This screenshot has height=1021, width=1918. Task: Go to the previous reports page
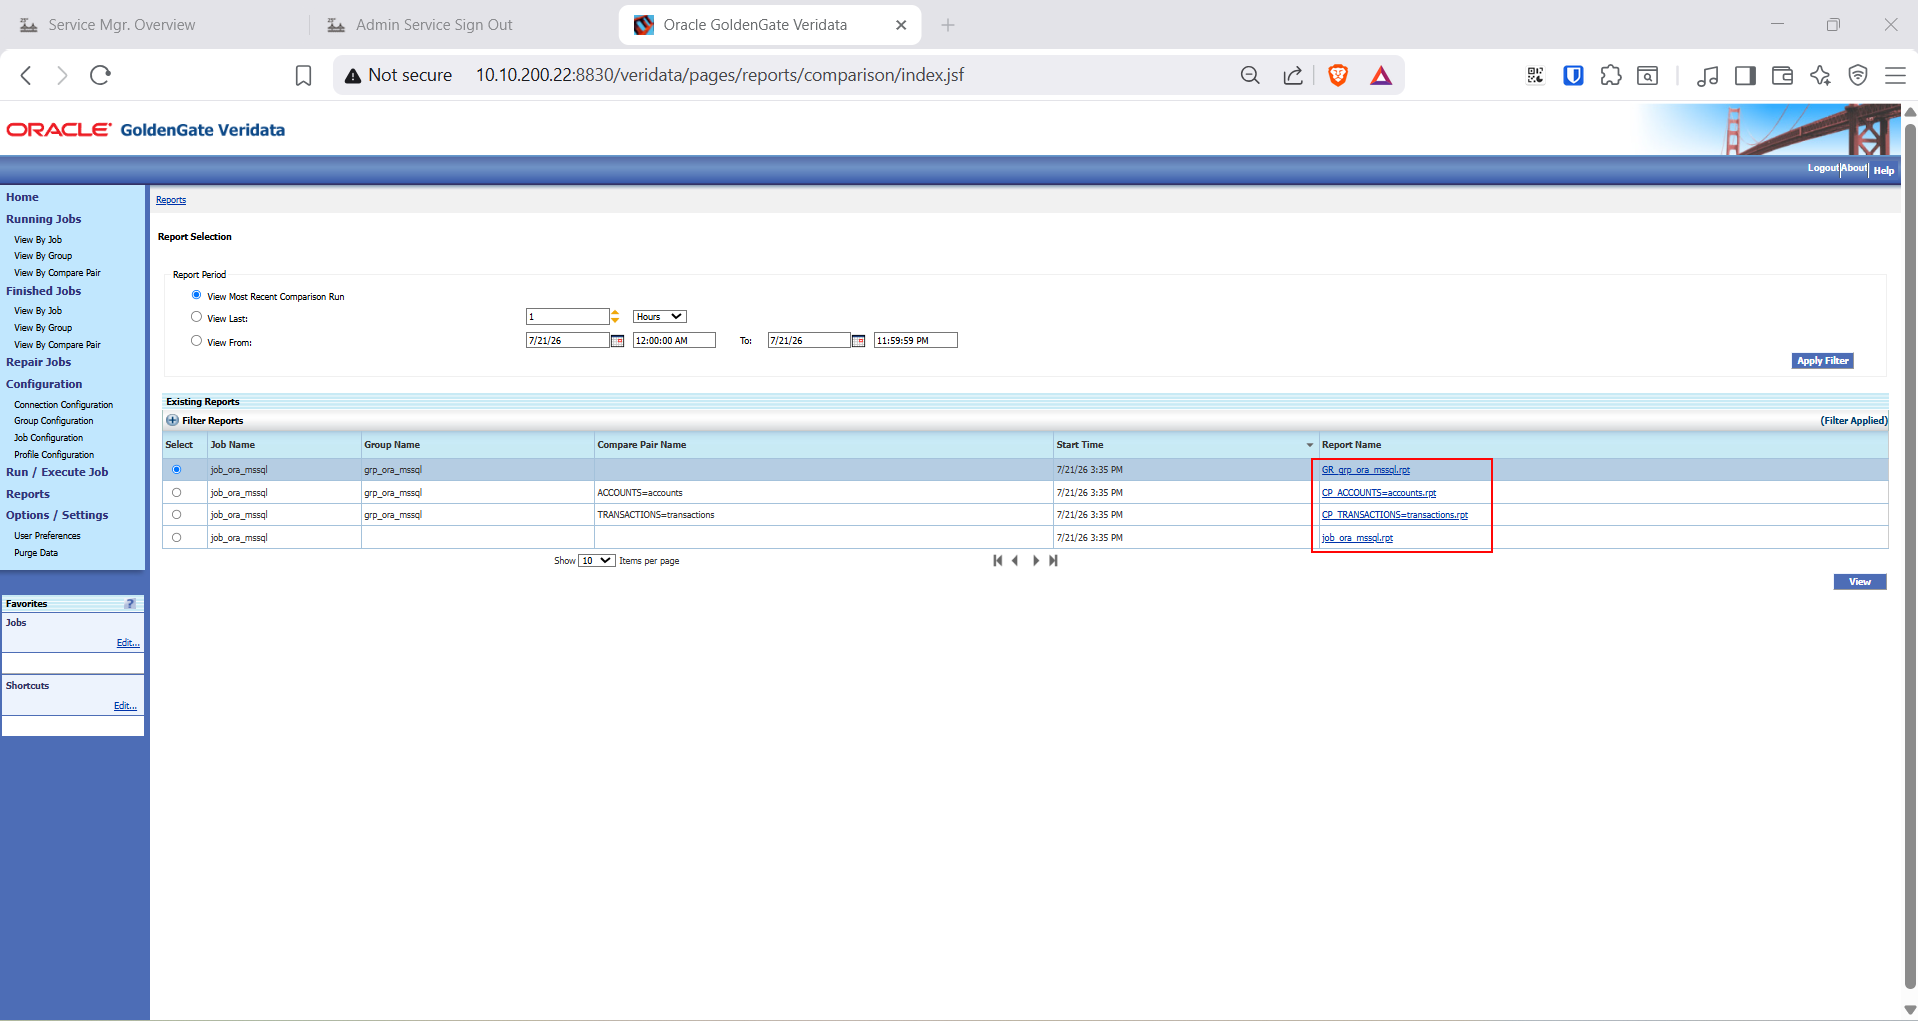(x=1015, y=561)
